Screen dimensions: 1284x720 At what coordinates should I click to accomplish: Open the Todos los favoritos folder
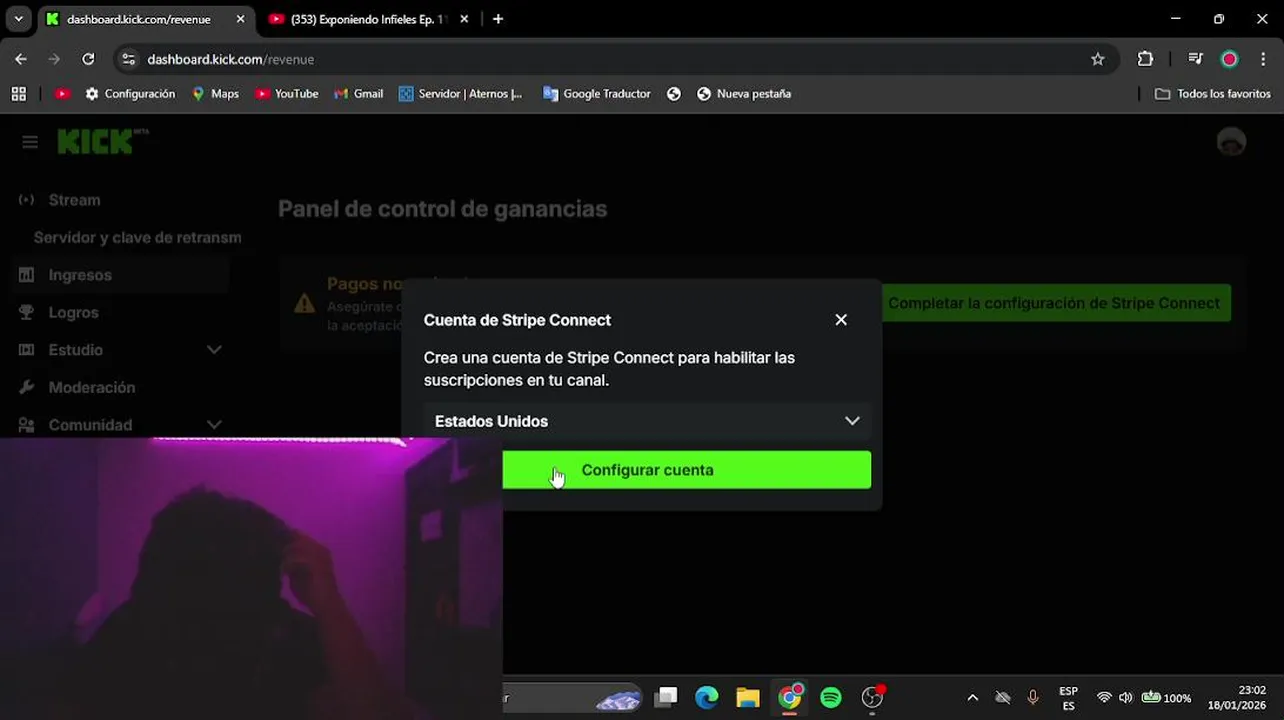tap(1213, 94)
